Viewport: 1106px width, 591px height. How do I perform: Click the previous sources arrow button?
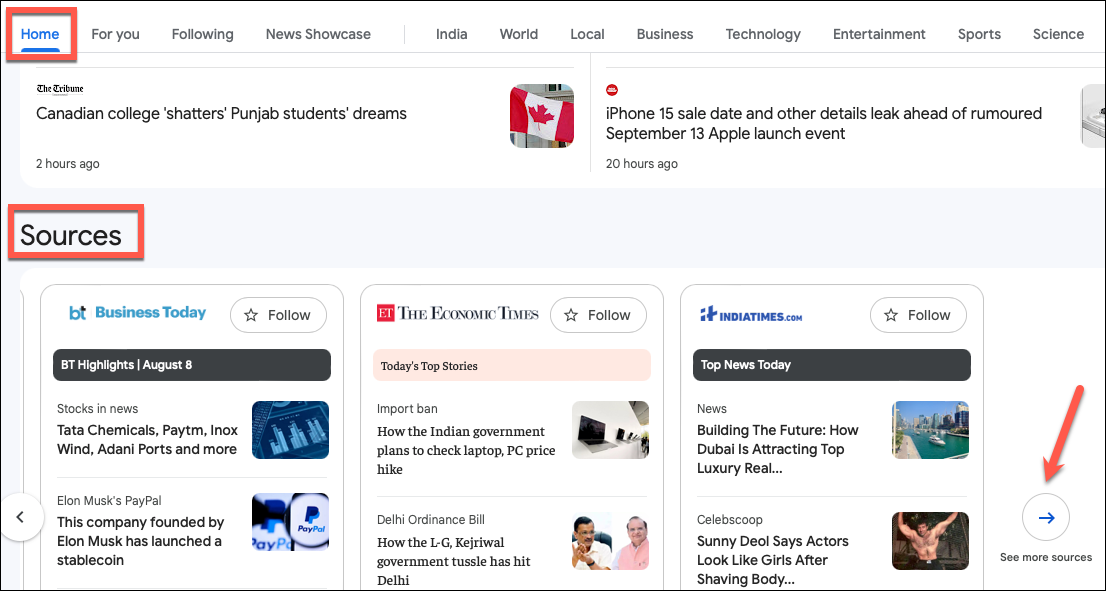[x=20, y=517]
